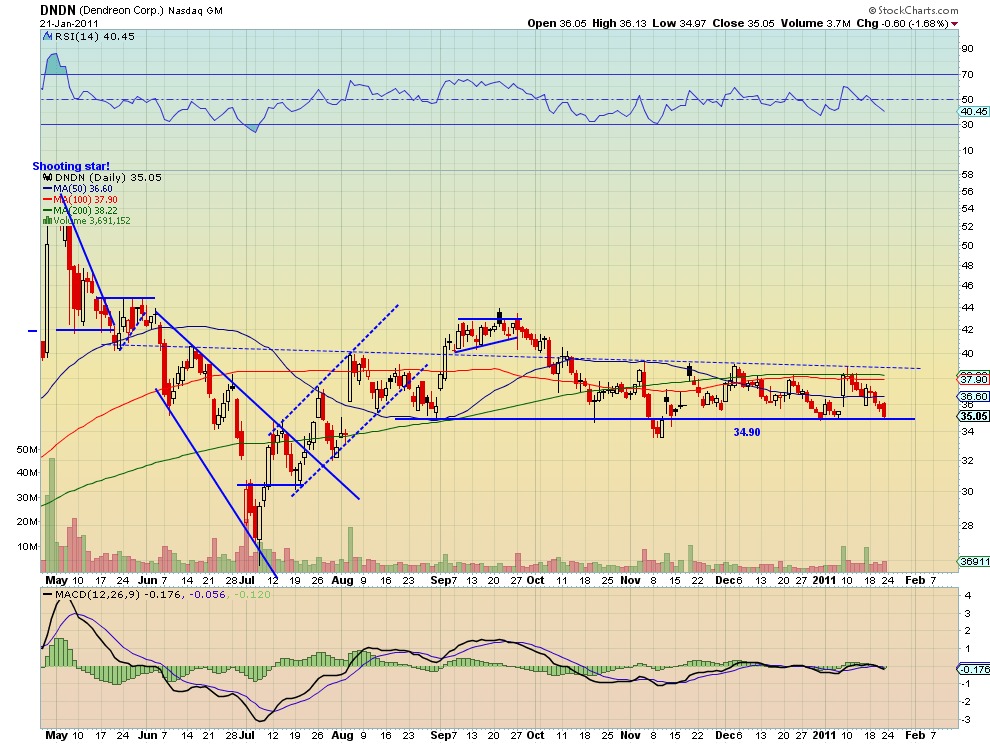This screenshot has width=990, height=744.
Task: Click the red down arrow after Chg value
Action: (x=955, y=24)
